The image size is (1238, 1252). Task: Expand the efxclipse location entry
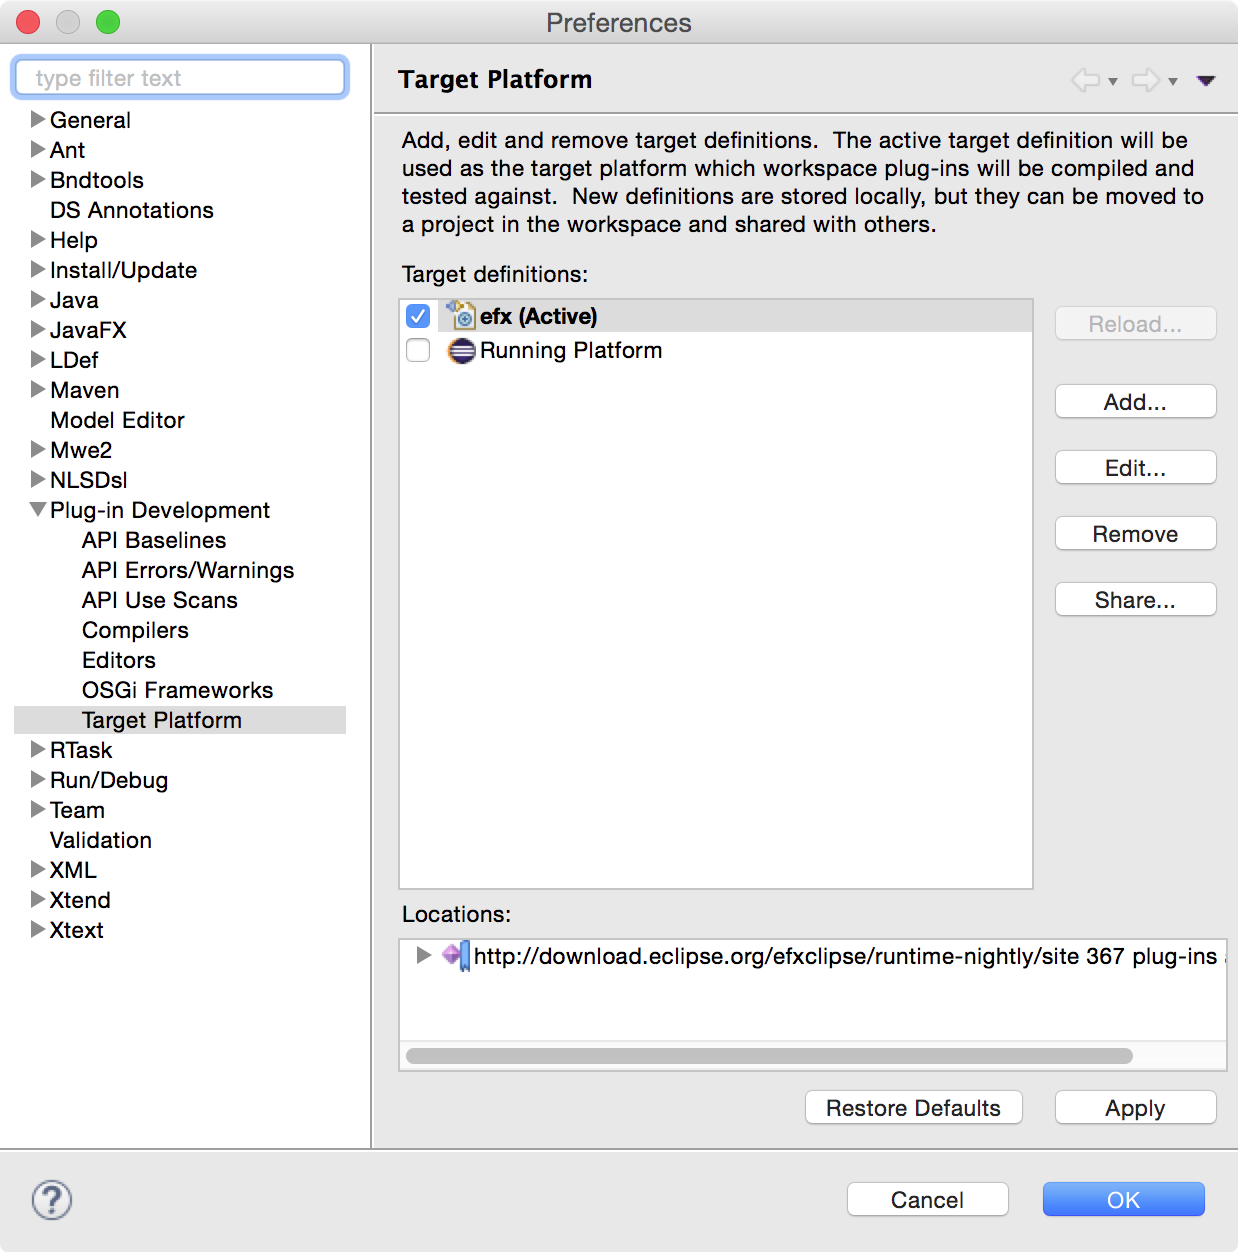click(x=423, y=956)
